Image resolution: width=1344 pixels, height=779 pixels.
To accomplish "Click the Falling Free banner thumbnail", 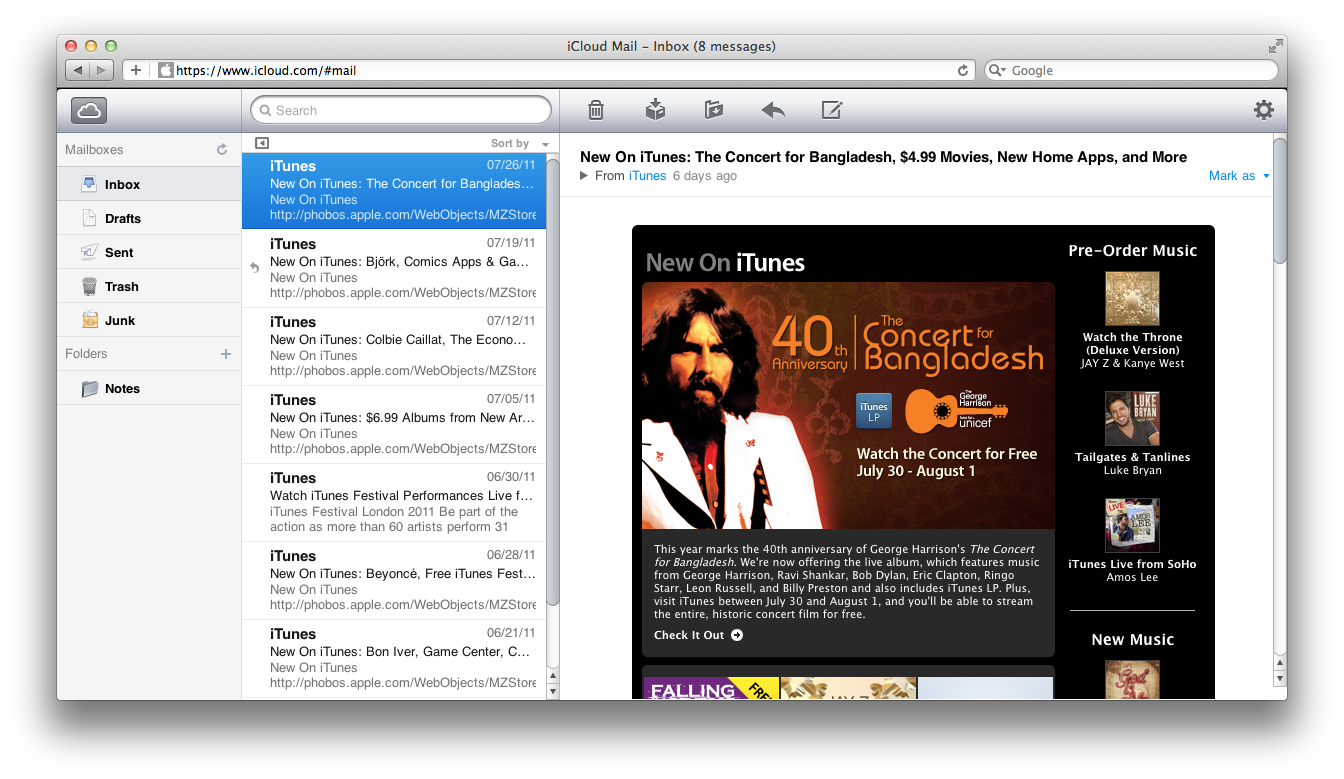I will (711, 688).
